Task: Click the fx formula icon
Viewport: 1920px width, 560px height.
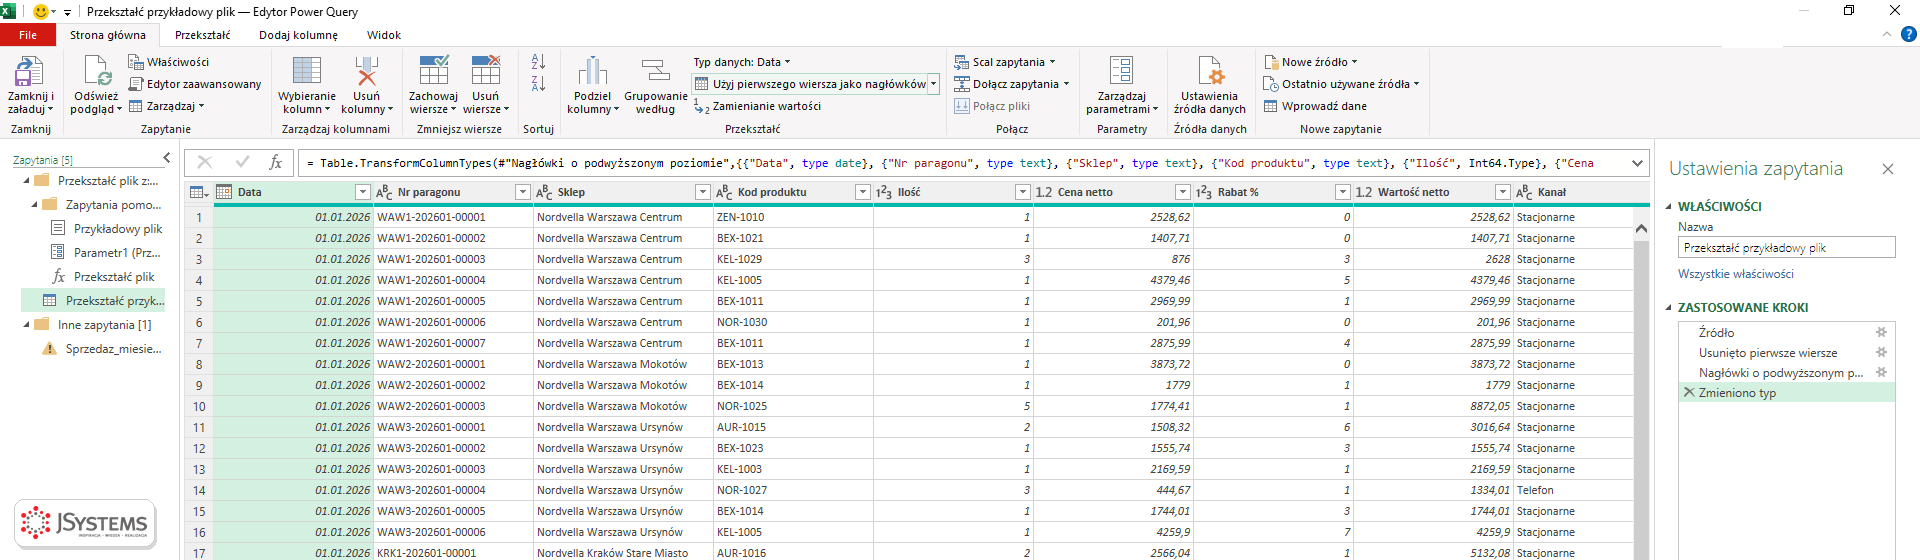Action: (276, 162)
